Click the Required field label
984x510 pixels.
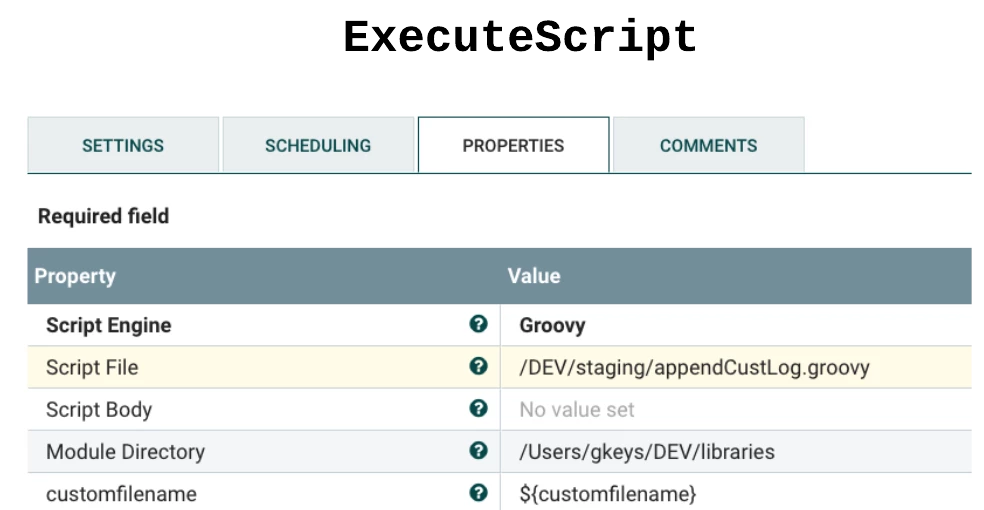104,216
